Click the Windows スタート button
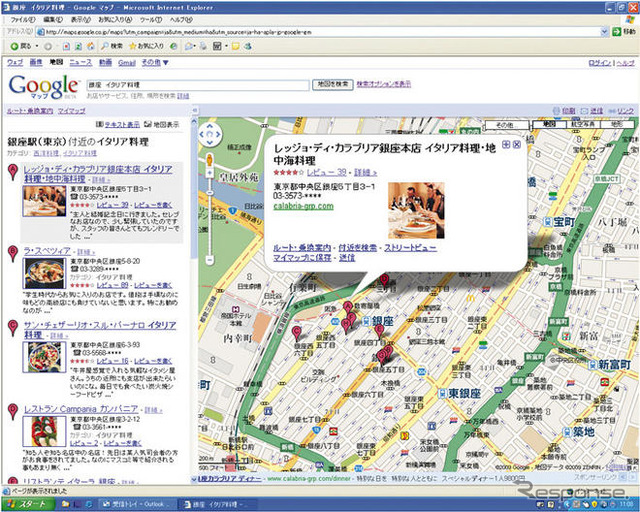 click(x=27, y=504)
